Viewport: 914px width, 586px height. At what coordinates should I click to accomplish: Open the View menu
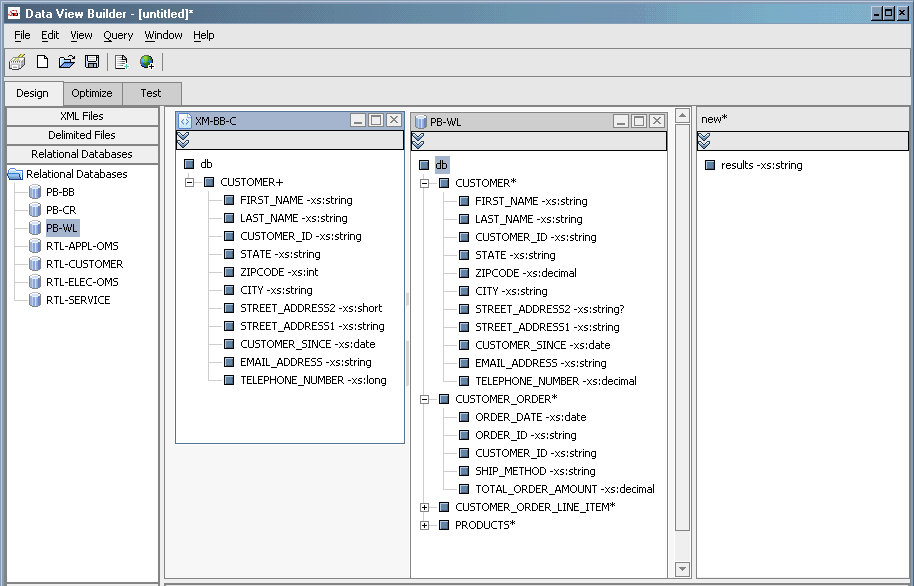(81, 35)
